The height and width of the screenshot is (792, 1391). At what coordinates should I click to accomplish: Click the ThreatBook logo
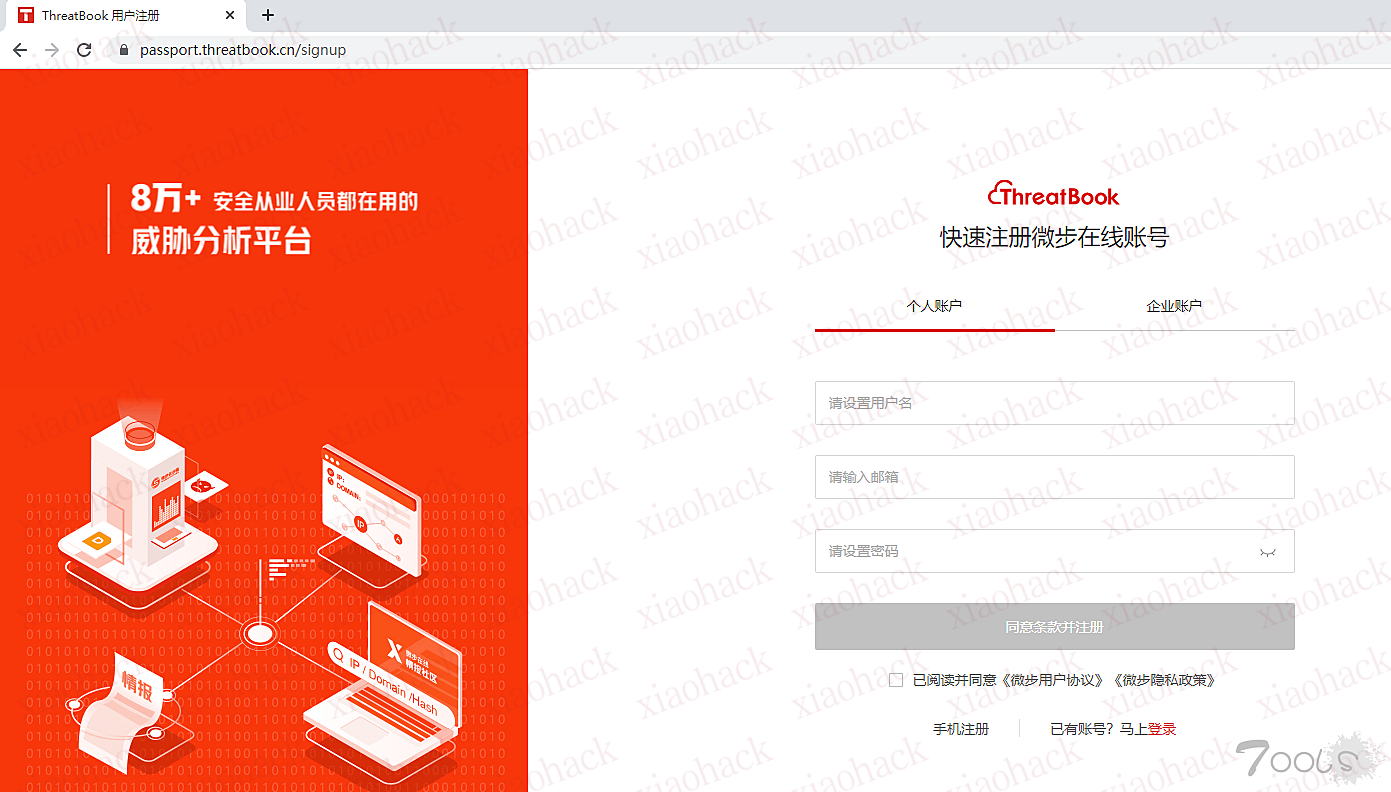tap(1053, 195)
